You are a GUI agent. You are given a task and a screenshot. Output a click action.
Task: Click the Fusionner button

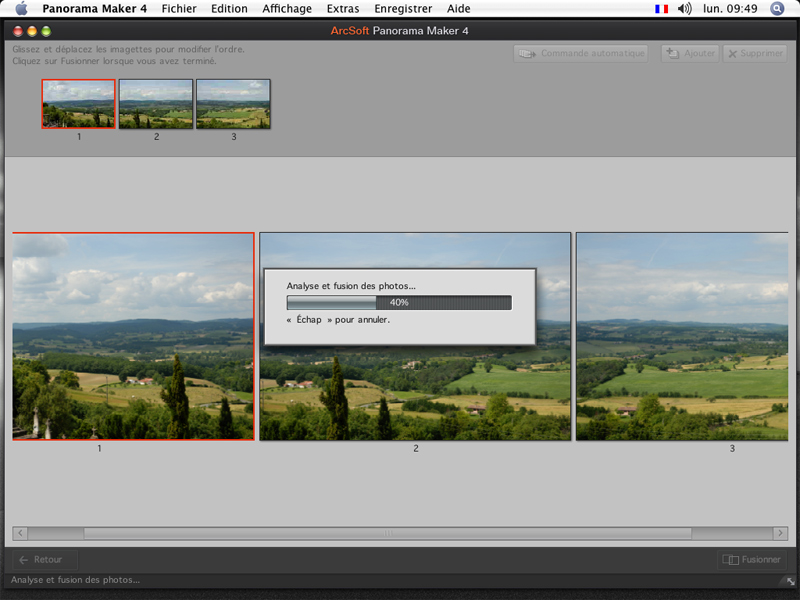click(752, 560)
